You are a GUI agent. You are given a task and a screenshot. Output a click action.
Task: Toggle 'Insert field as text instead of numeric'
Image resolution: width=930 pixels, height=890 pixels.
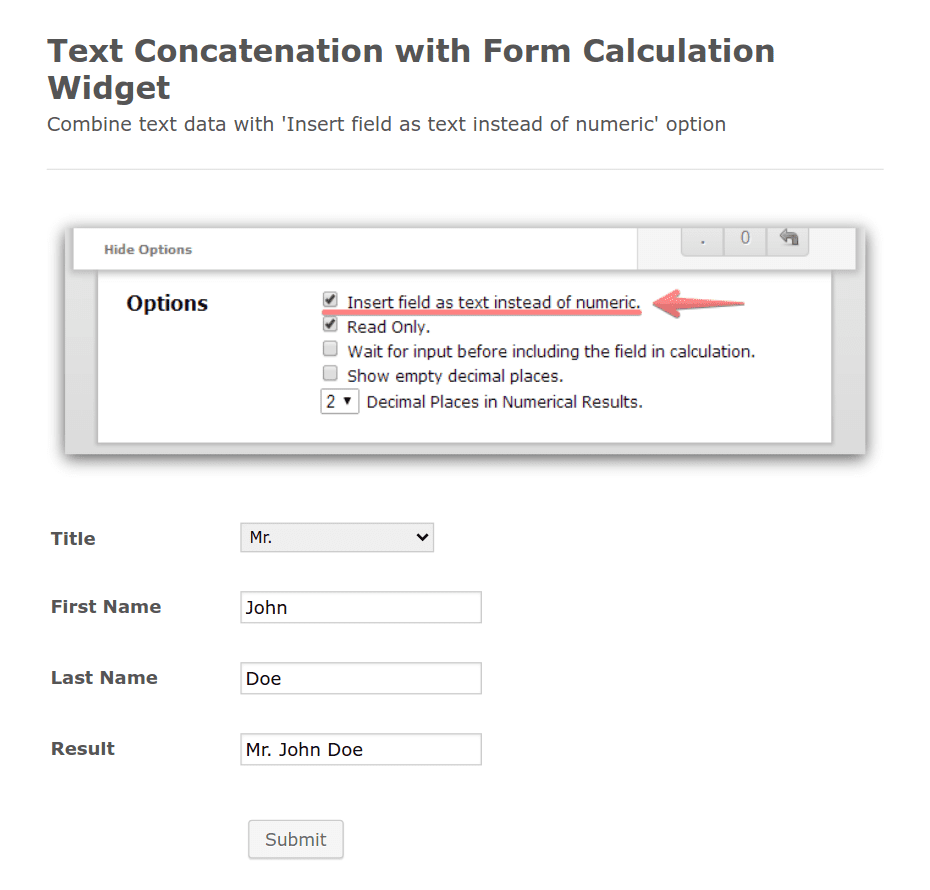pos(330,298)
